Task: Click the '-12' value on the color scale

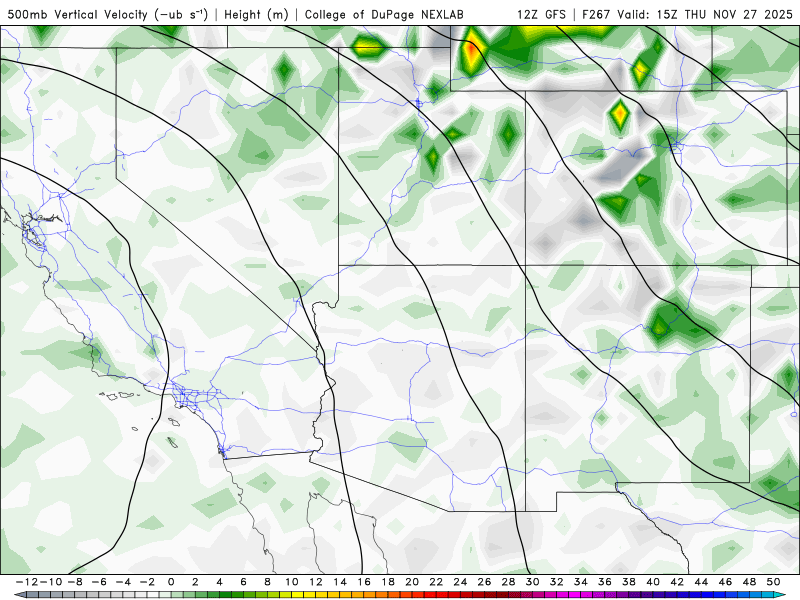Action: 27,582
